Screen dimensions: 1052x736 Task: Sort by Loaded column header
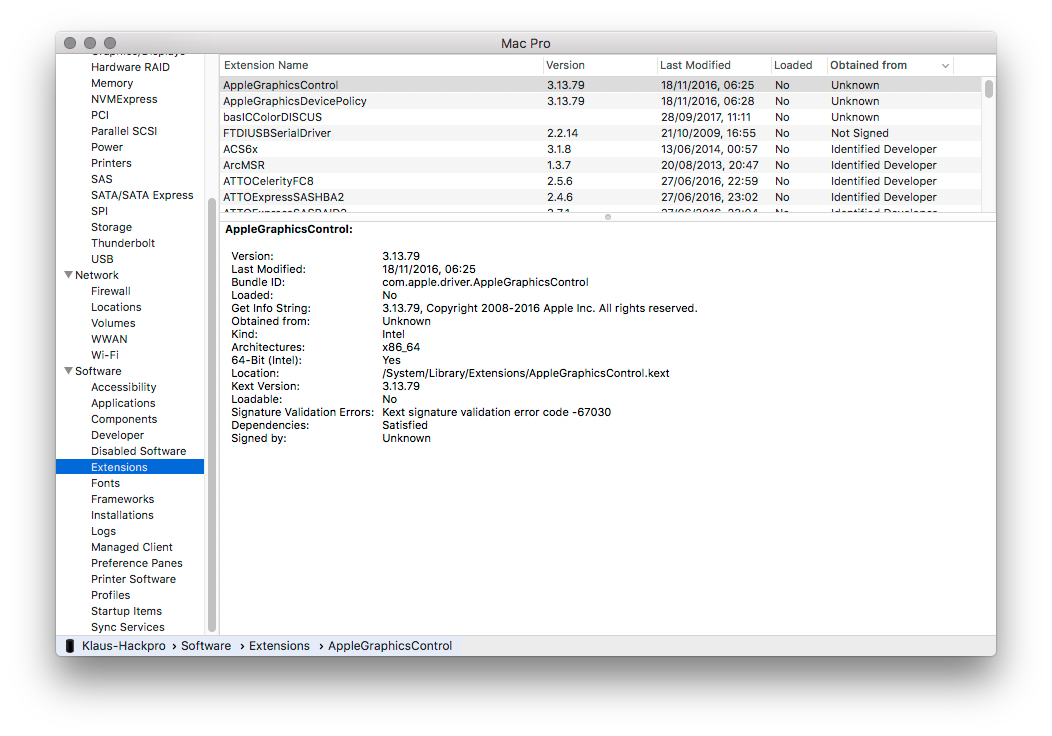point(798,66)
